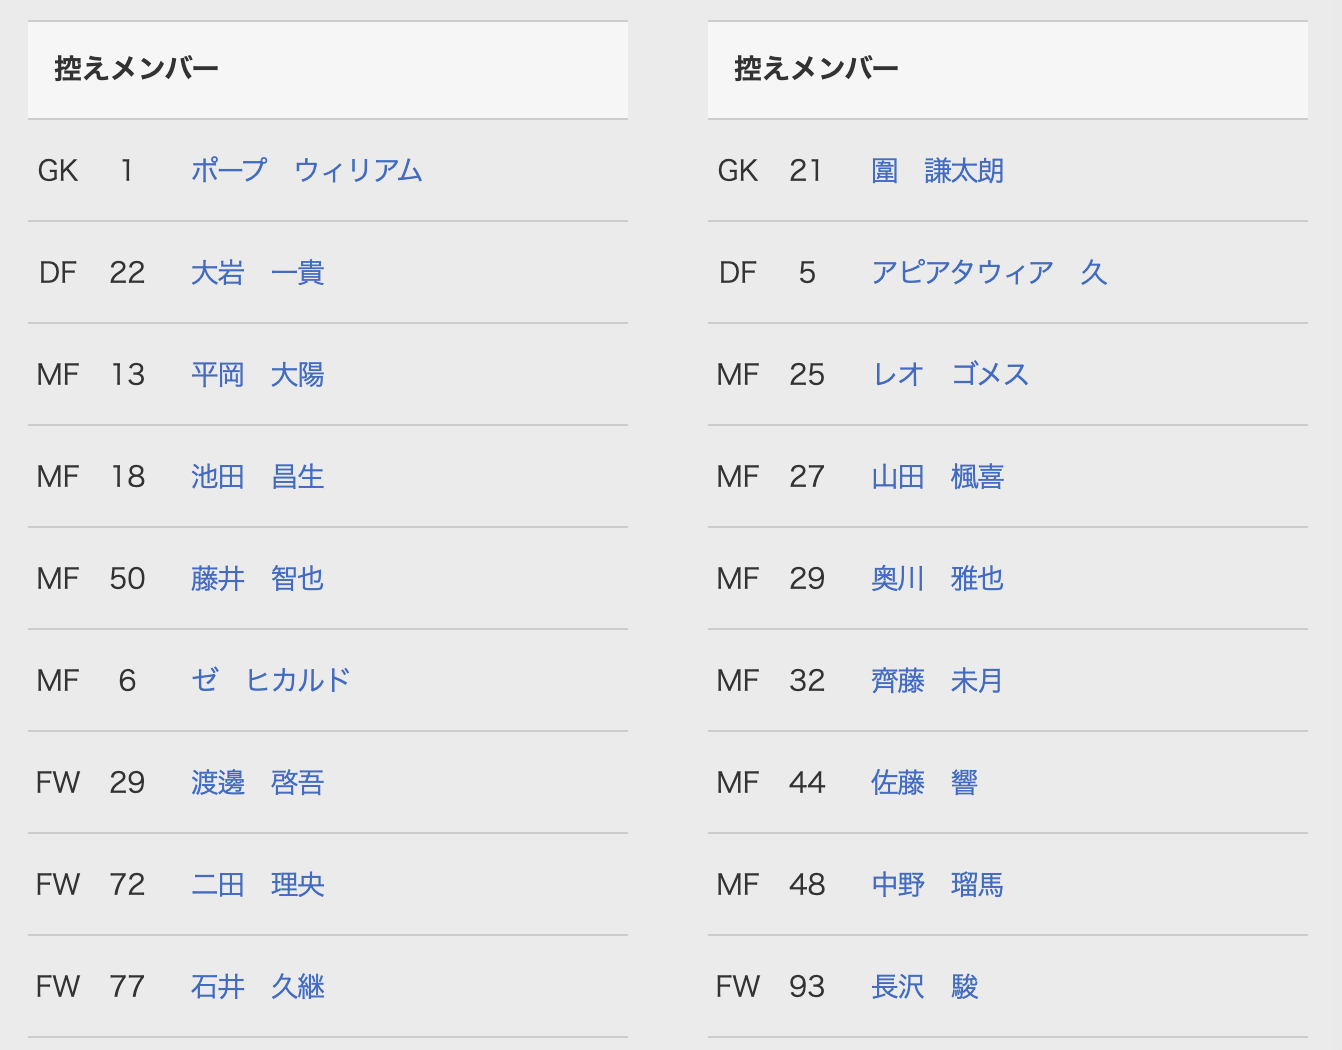The width and height of the screenshot is (1342, 1050).
Task: Open ゼ ヒカルド player page
Action: (x=270, y=681)
